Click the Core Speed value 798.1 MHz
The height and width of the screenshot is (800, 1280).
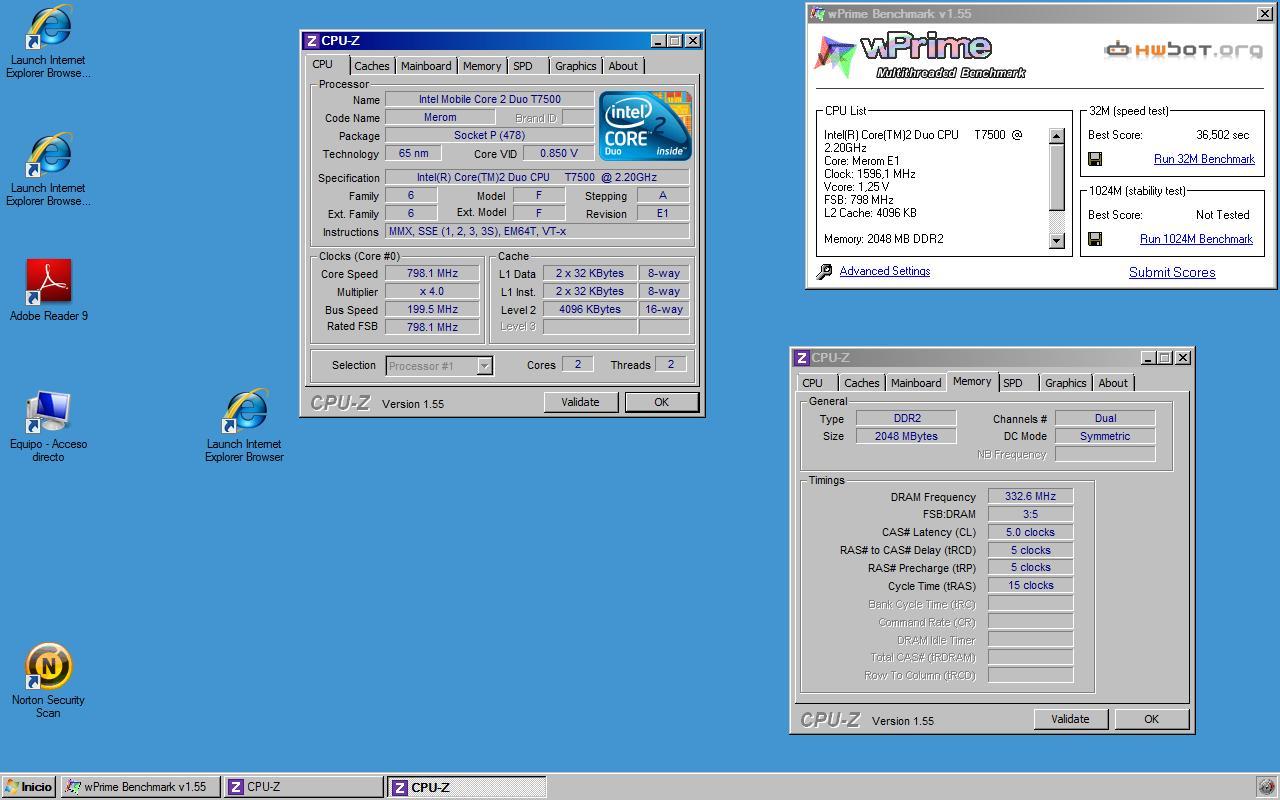[x=432, y=273]
